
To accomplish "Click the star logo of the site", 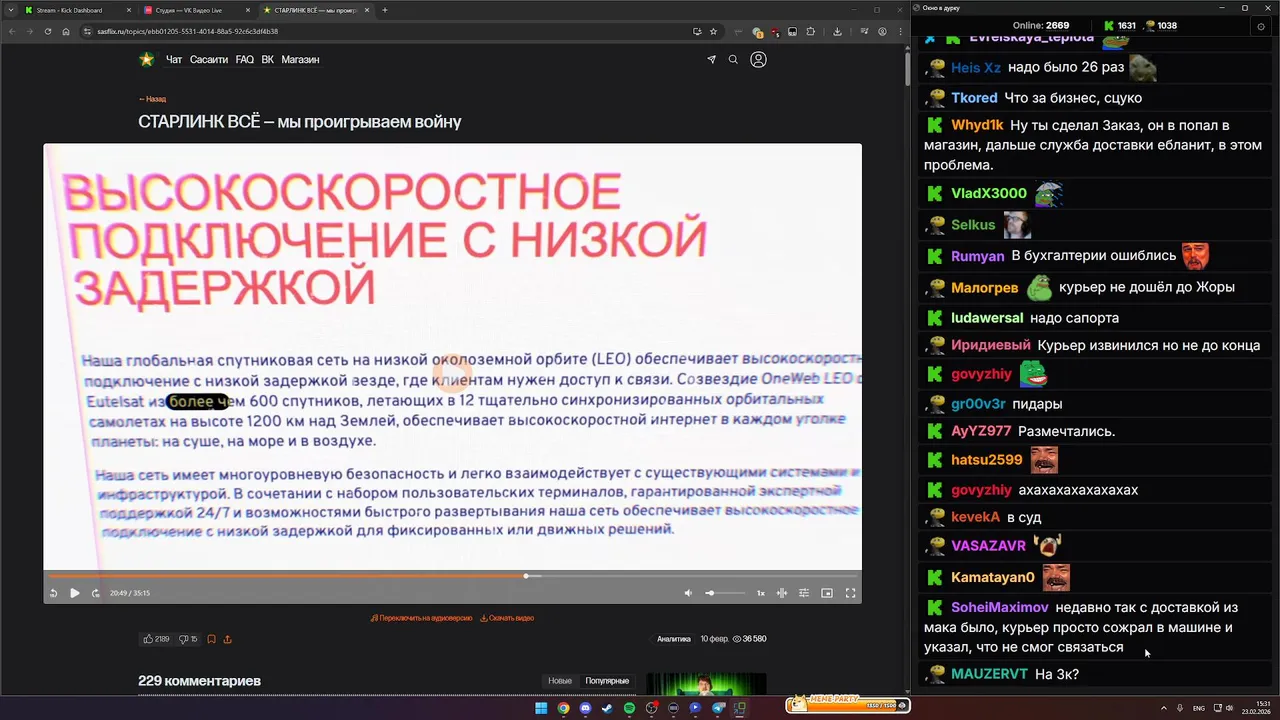I will [x=147, y=59].
